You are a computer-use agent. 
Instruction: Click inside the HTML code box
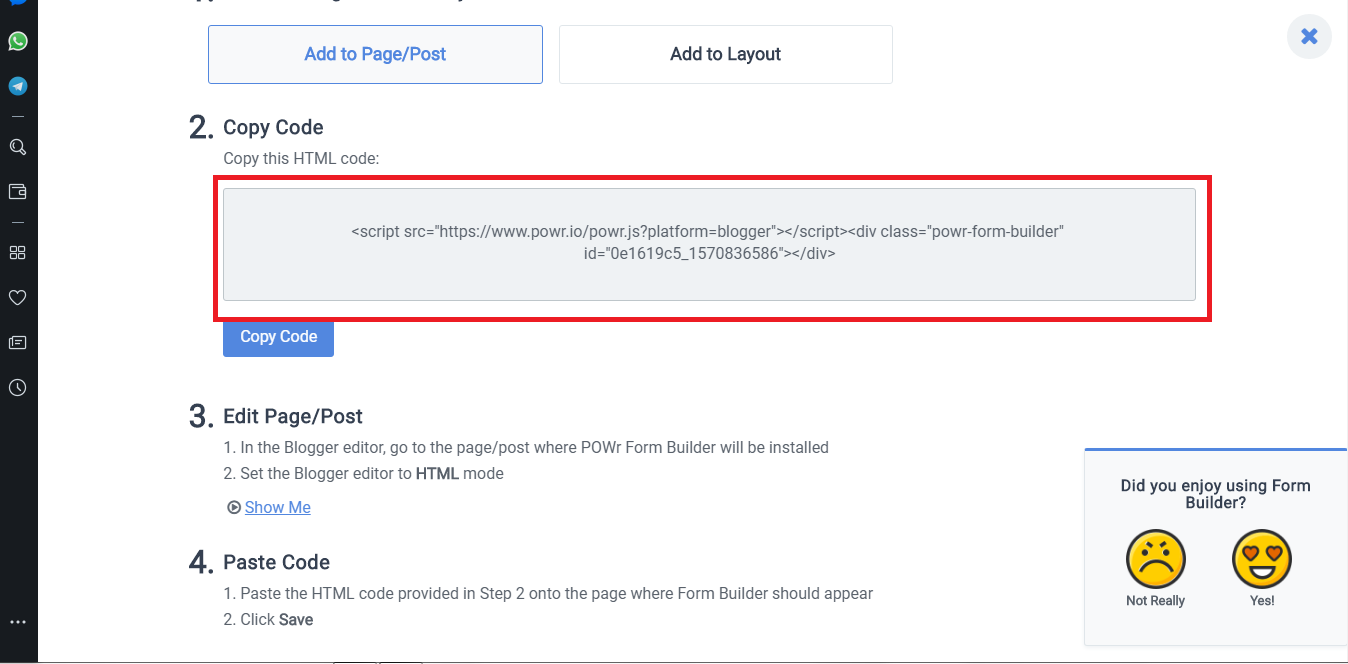(x=708, y=243)
